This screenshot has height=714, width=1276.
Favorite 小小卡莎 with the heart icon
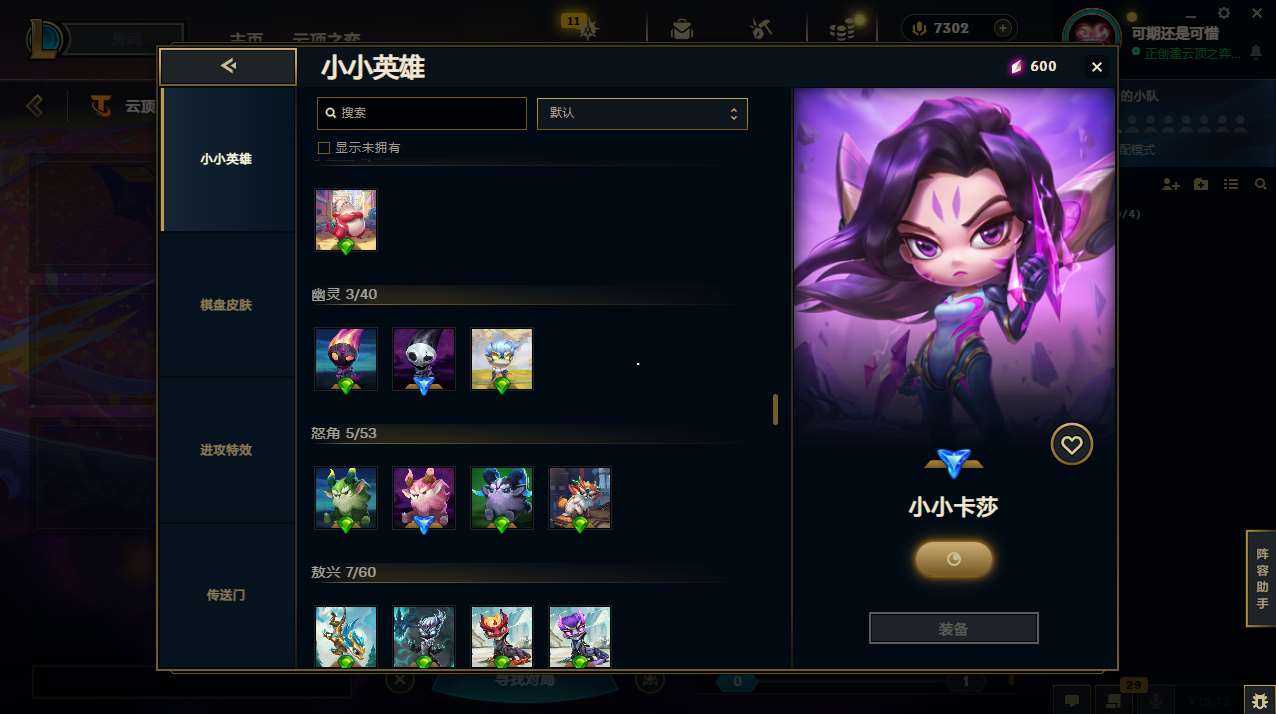tap(1071, 444)
